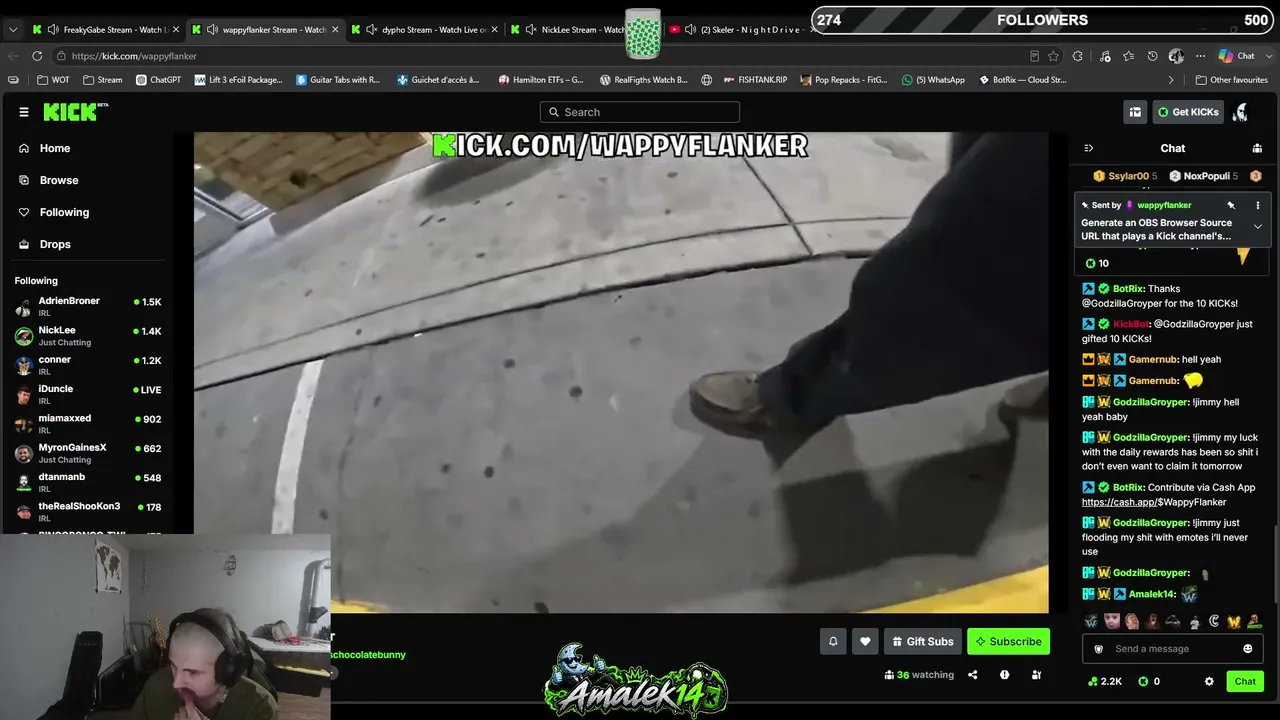
Task: Open the 2.2K channel points balance
Action: [x=1105, y=681]
